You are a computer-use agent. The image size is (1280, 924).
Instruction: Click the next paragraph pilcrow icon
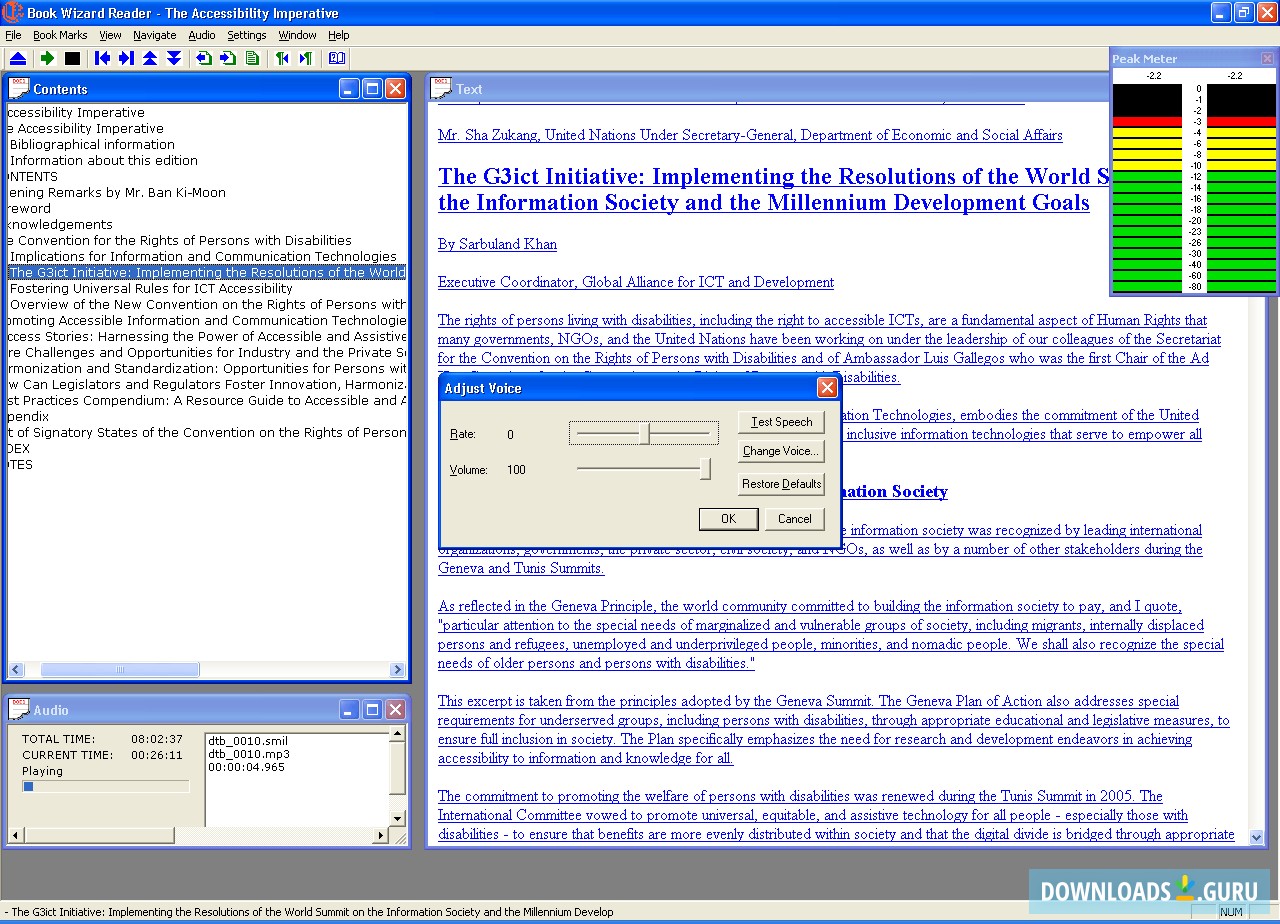(306, 58)
